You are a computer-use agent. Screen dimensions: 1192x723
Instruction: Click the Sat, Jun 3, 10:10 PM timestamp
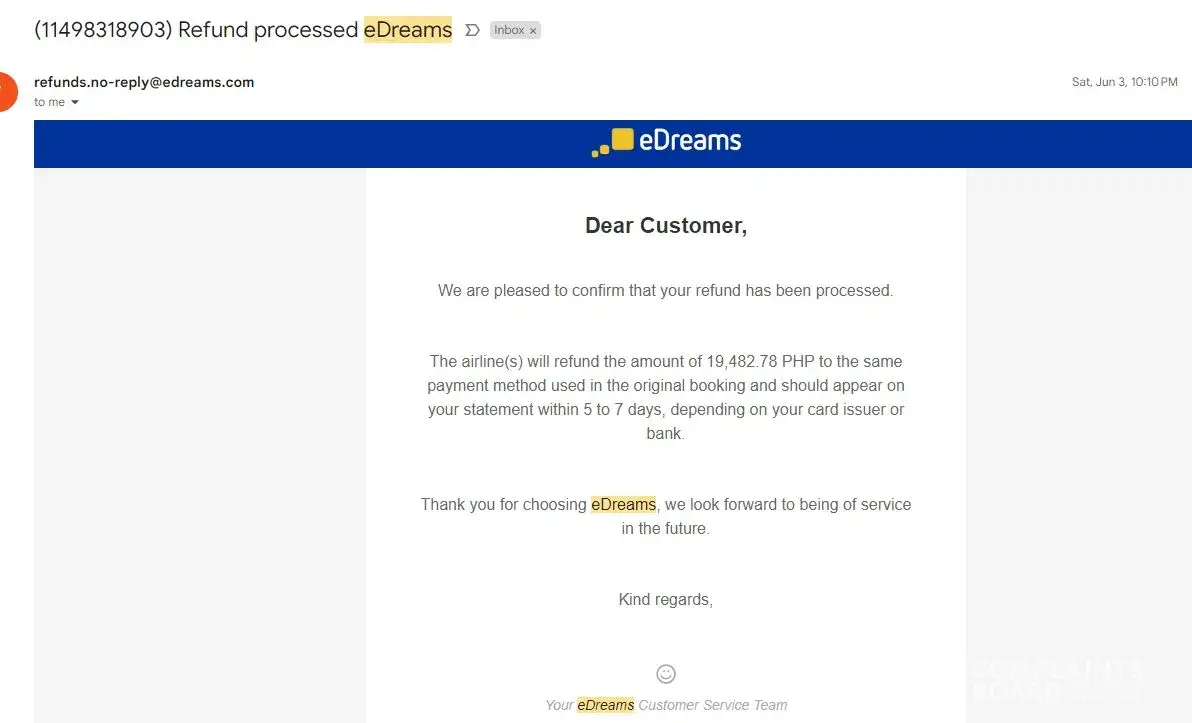point(1124,82)
